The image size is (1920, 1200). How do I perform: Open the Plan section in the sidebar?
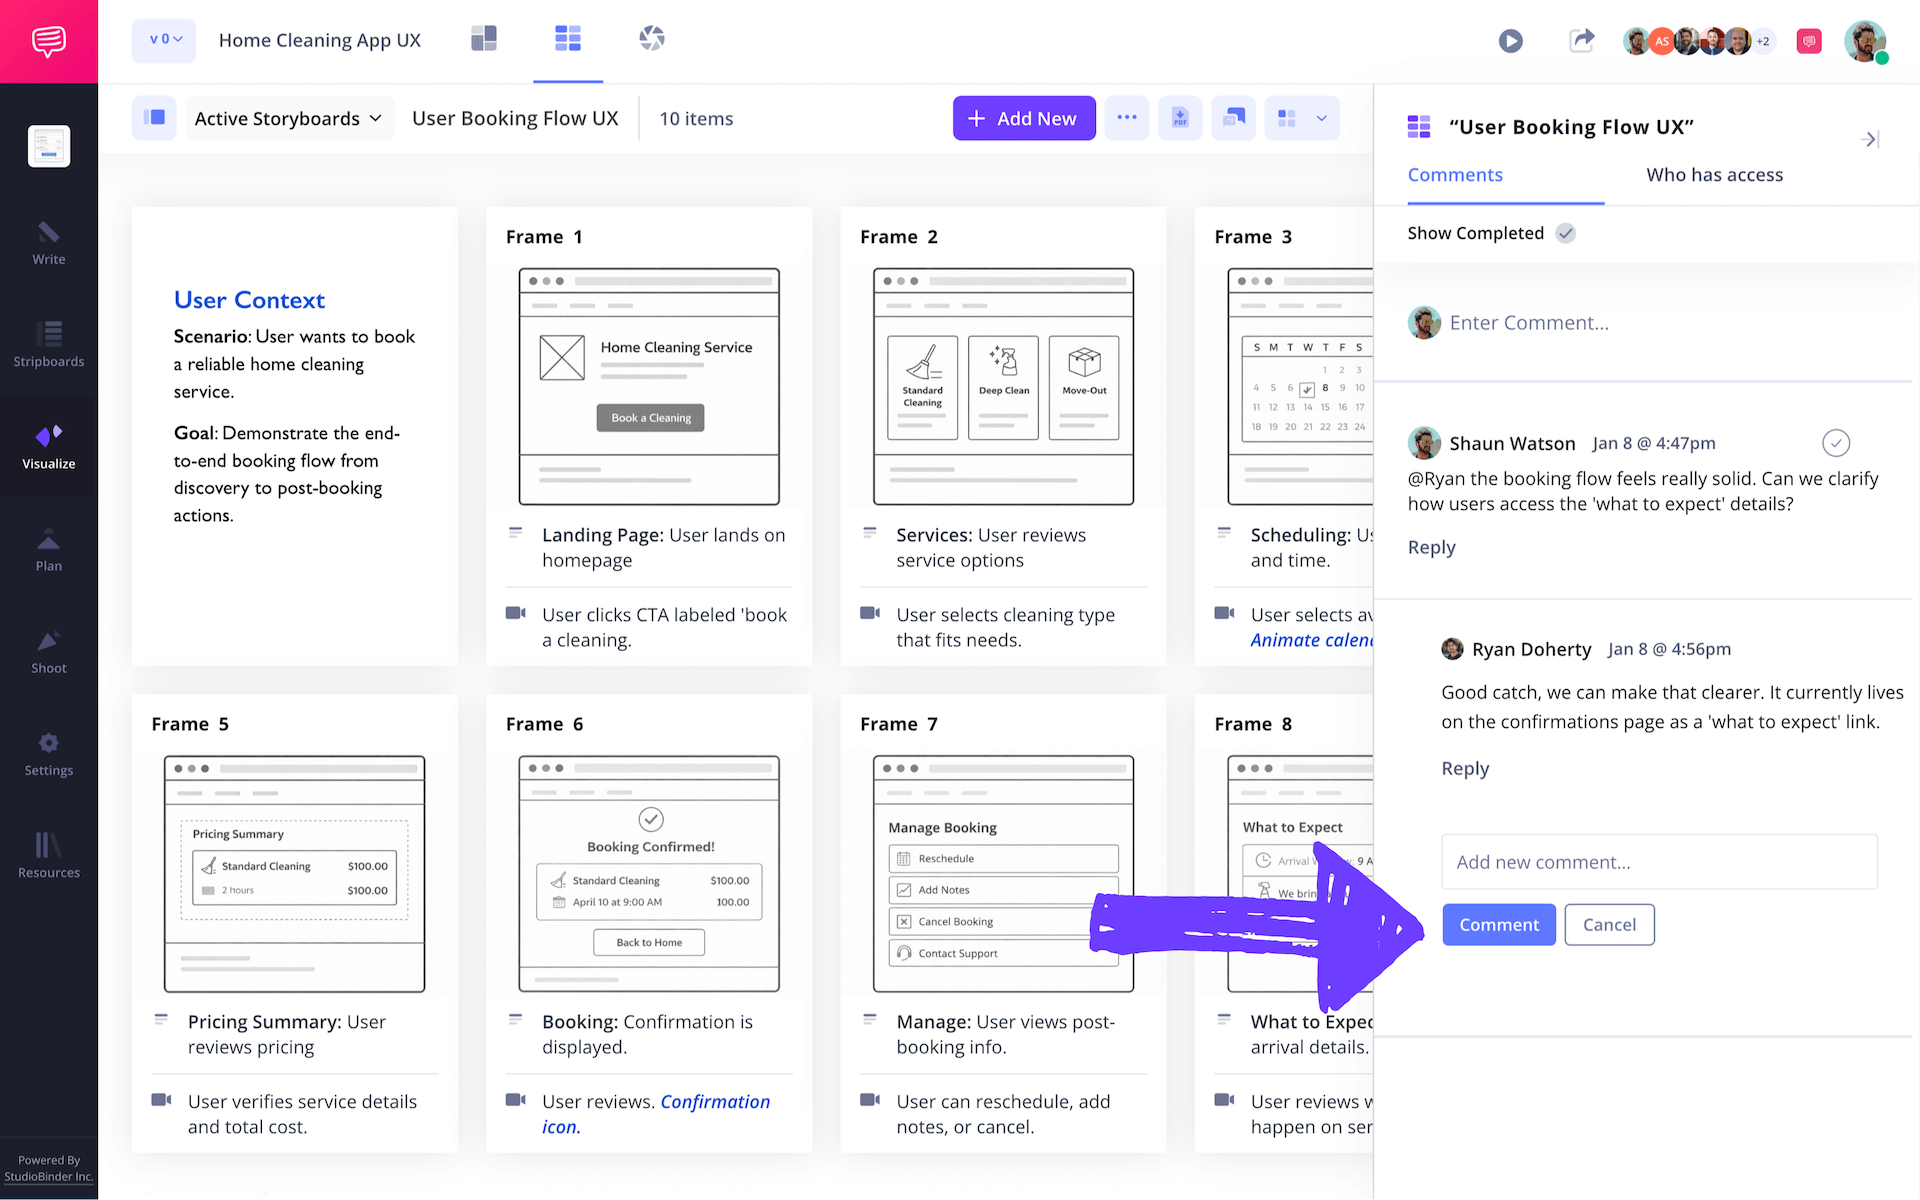coord(48,548)
